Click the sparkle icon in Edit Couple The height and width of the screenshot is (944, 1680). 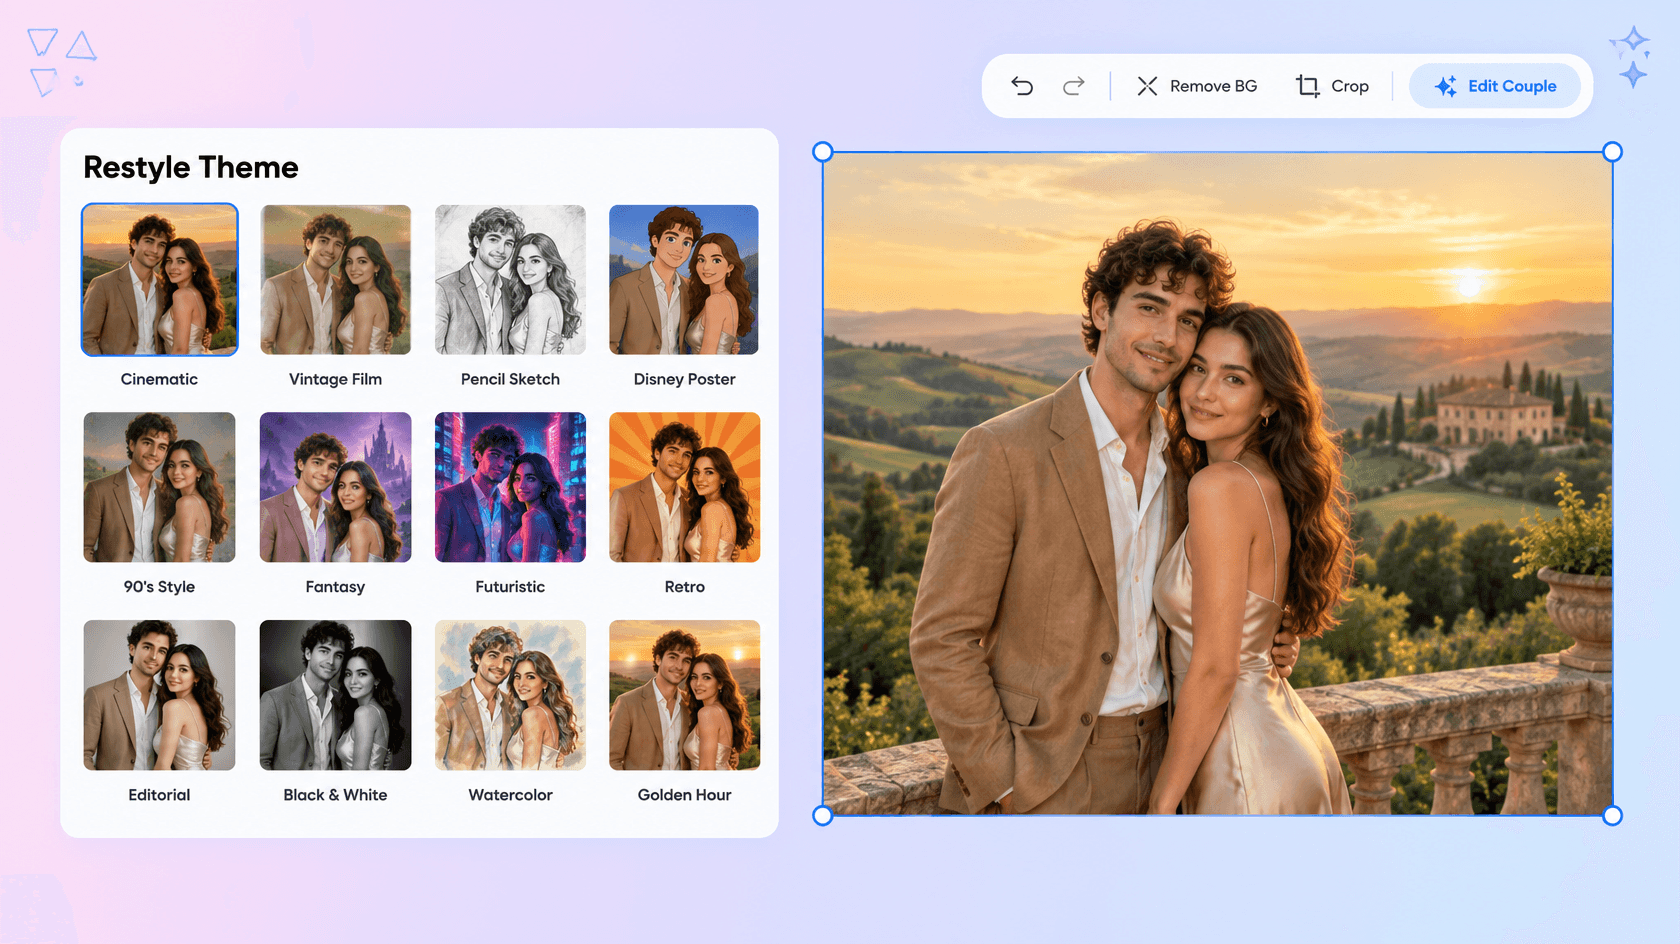(1446, 86)
